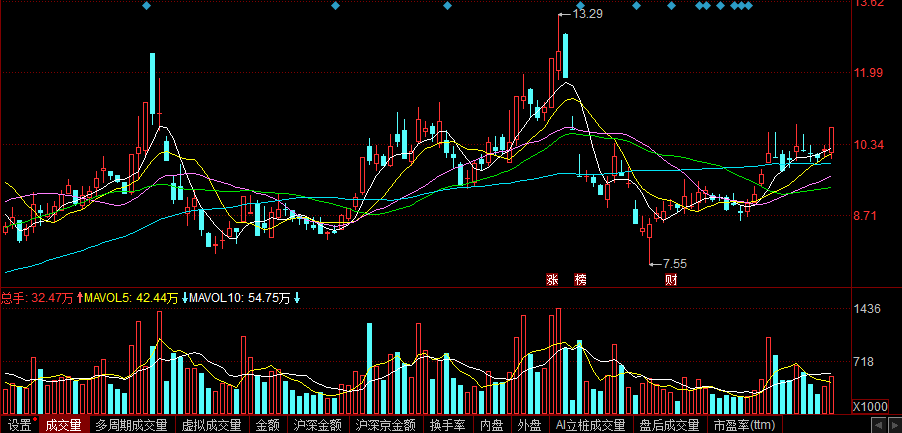902x433 pixels.
Task: Click the MAVOL5: 42.44万 readout
Action: point(131,298)
